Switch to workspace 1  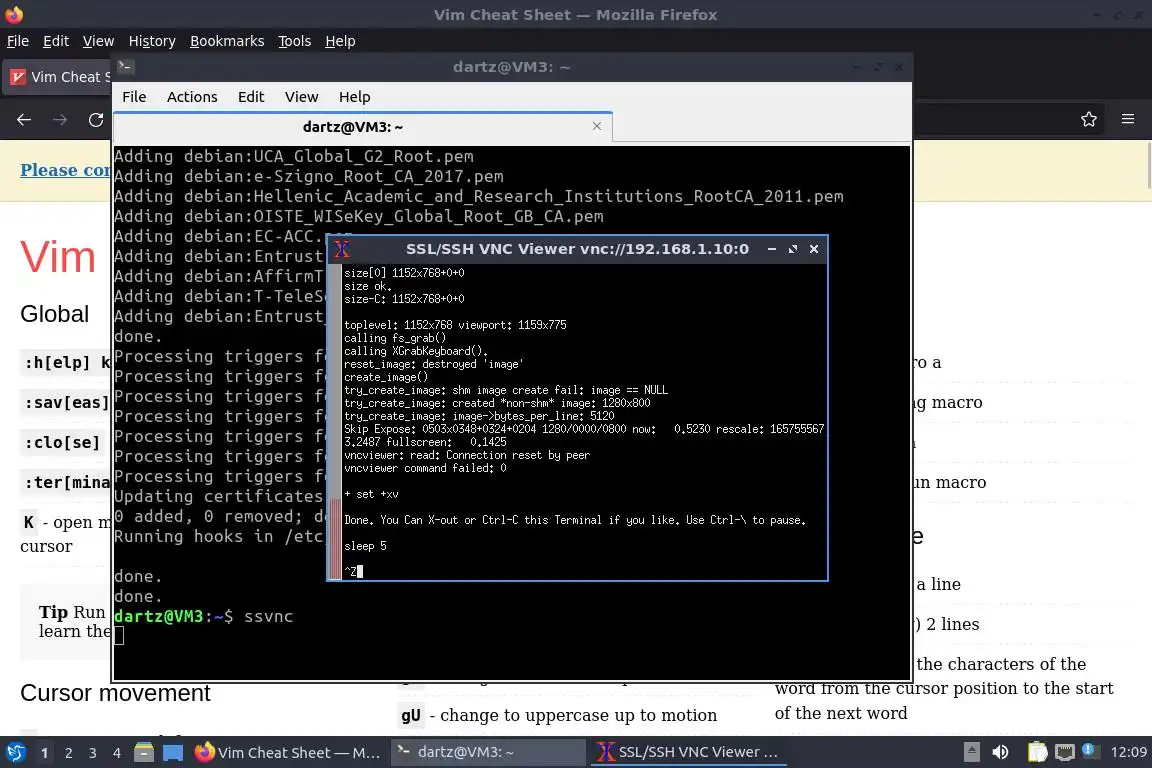(44, 753)
